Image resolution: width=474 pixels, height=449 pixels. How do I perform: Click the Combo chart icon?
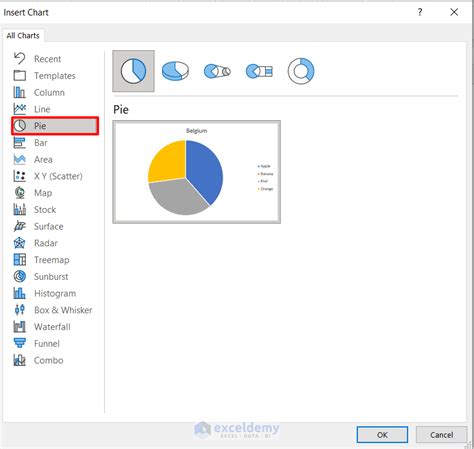[x=20, y=360]
